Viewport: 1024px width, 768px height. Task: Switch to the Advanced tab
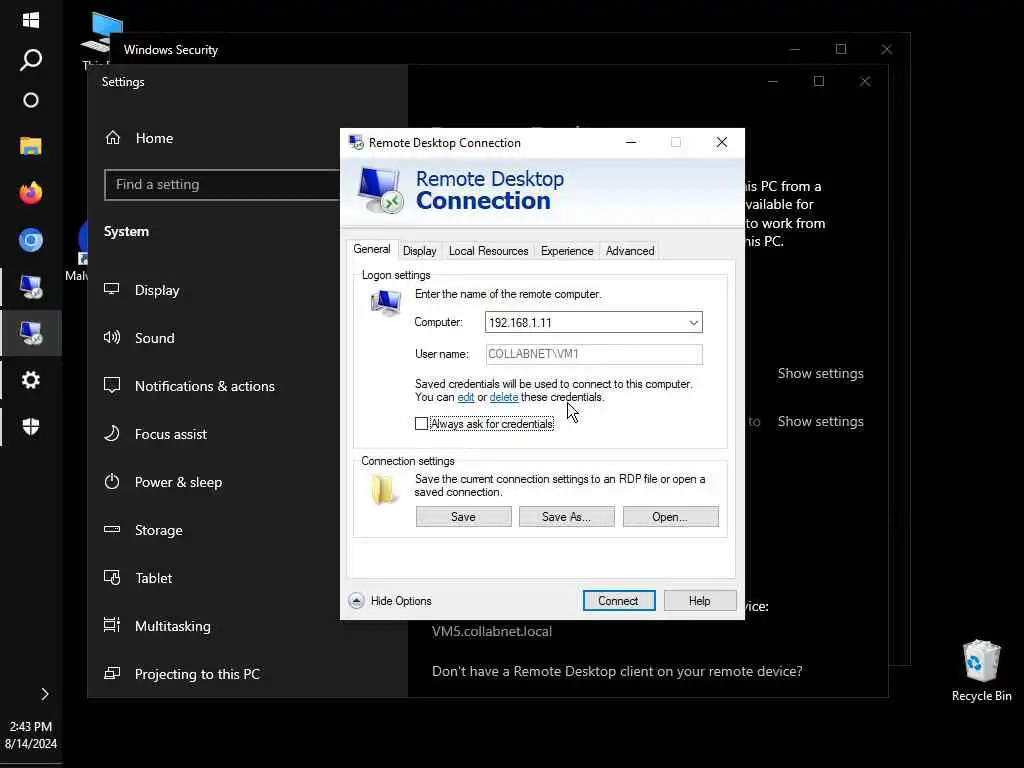pyautogui.click(x=630, y=251)
